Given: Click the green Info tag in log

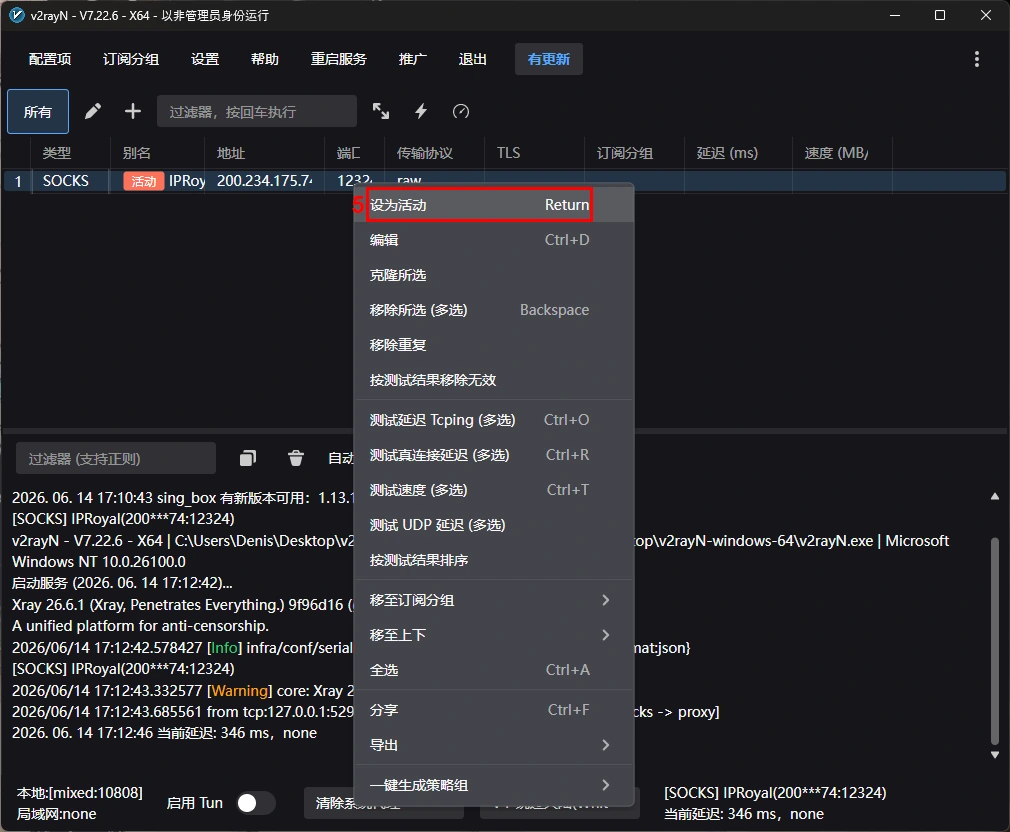Looking at the screenshot, I should [224, 647].
